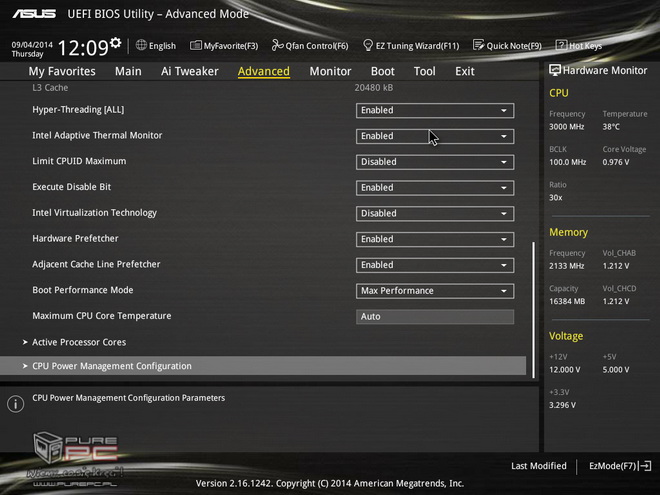Open MyFavorite(F3) from the toolbar
This screenshot has height=495, width=660.
coord(224,45)
